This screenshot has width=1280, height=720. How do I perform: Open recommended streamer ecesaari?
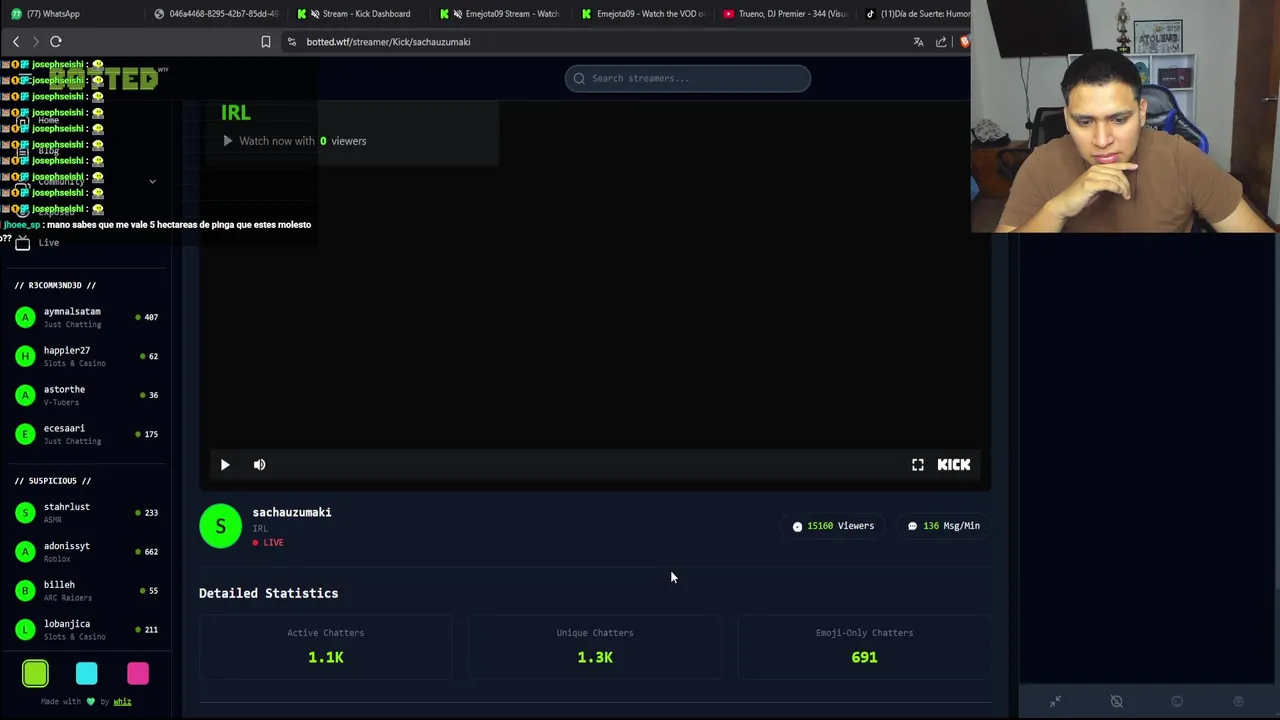[87, 434]
